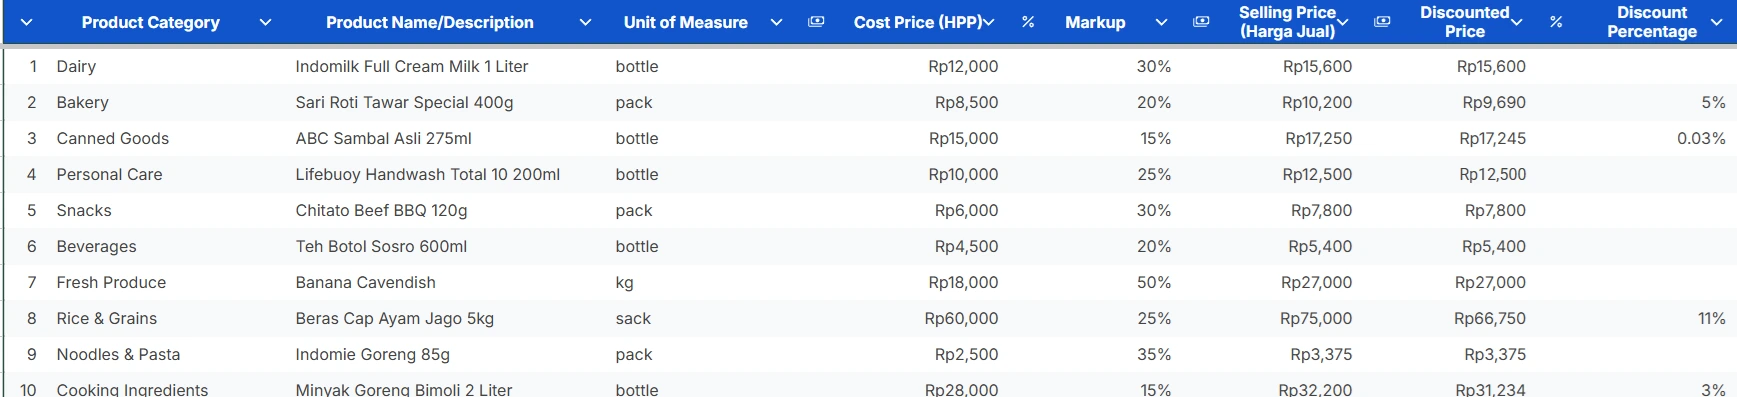Screen dimensions: 1737x397
Task: Click Chitato Beef BBQ 120g cell
Action: tap(381, 211)
